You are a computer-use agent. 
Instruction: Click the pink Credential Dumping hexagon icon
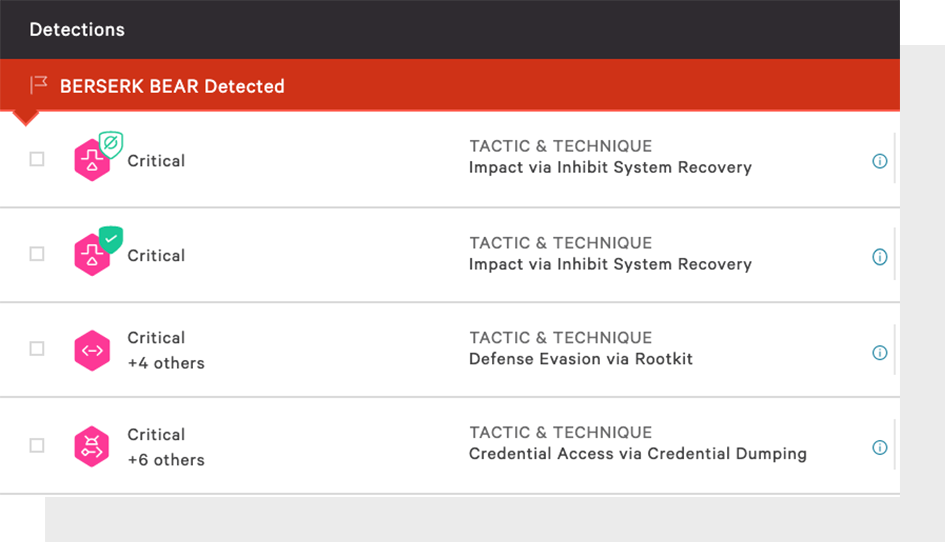pos(92,447)
